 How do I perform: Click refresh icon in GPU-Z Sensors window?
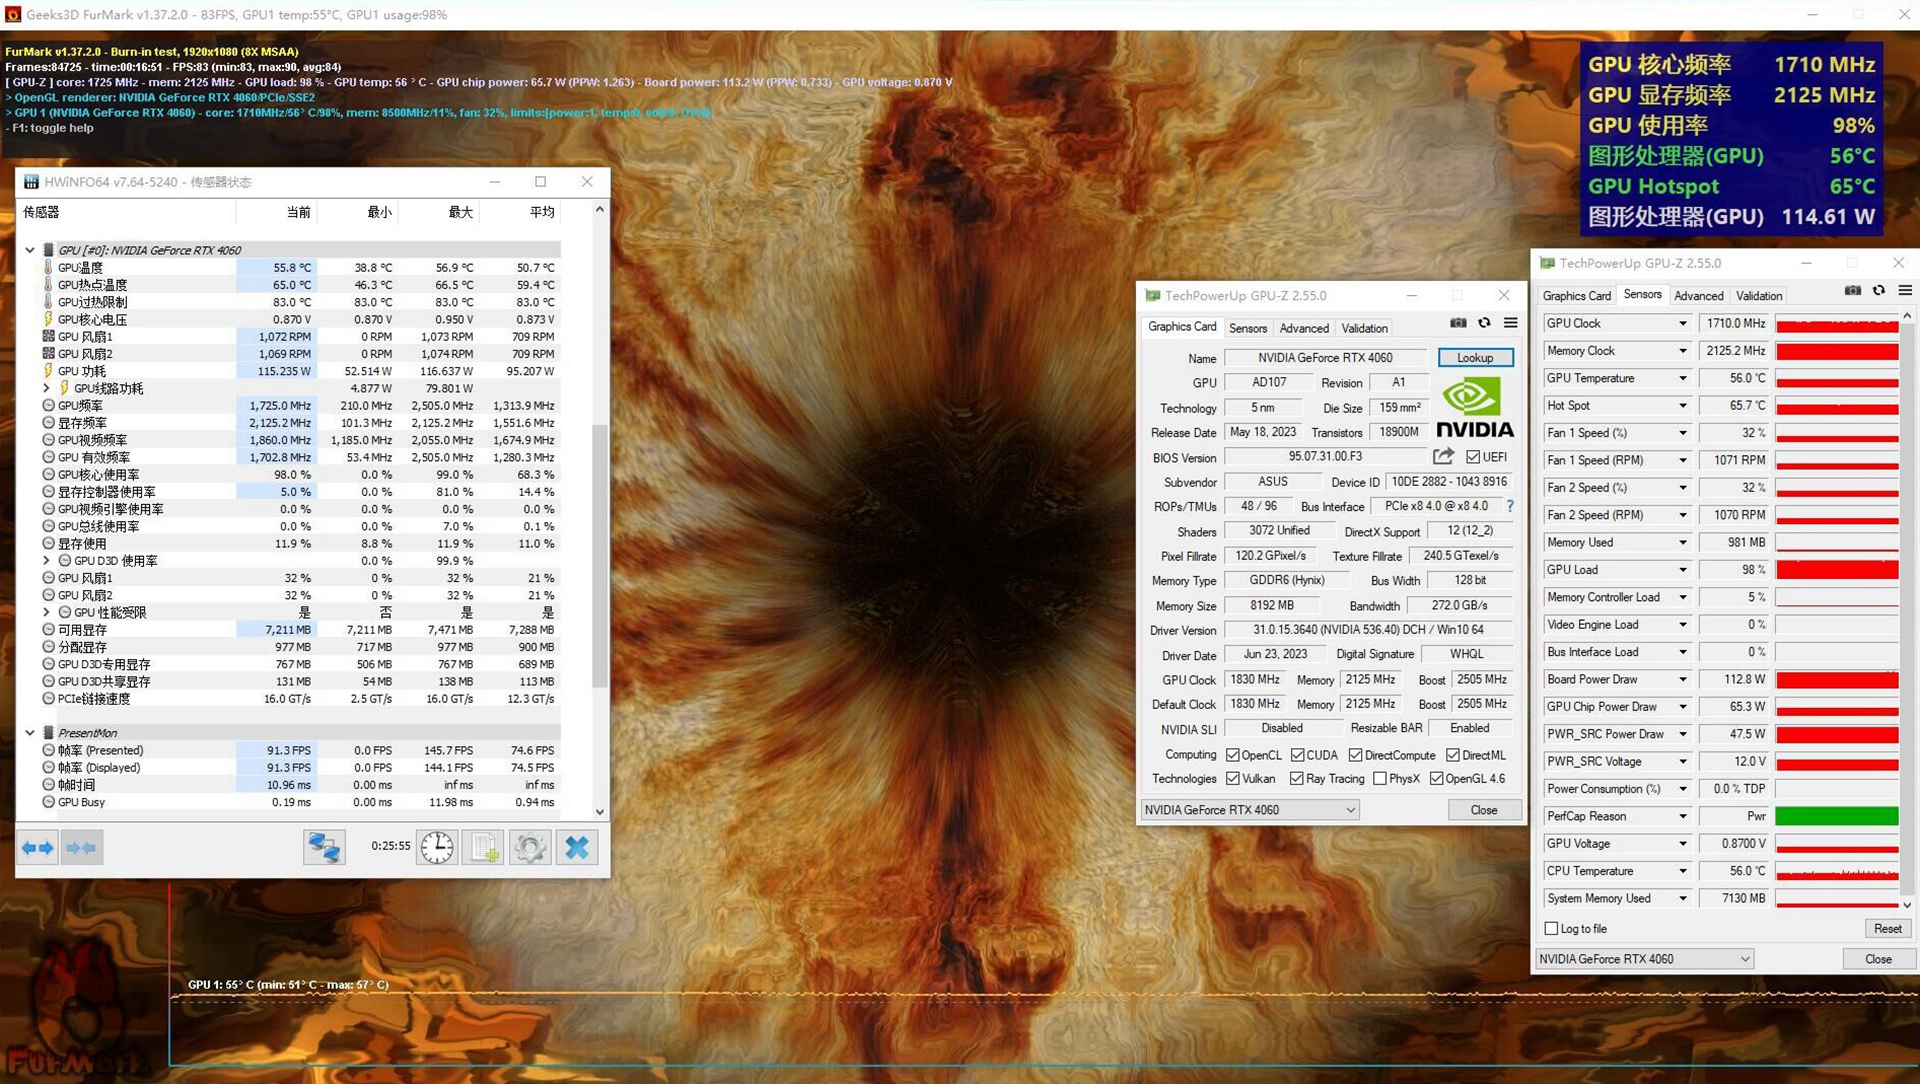click(x=1879, y=291)
